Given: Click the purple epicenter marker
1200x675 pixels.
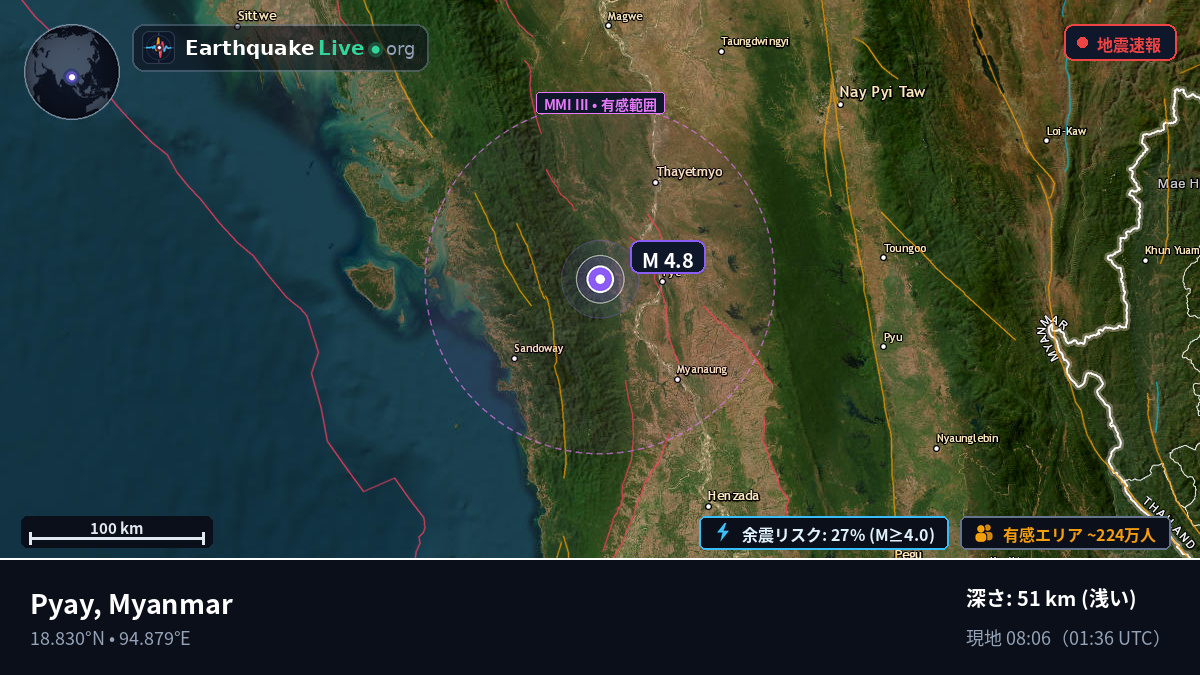Looking at the screenshot, I should [x=600, y=280].
